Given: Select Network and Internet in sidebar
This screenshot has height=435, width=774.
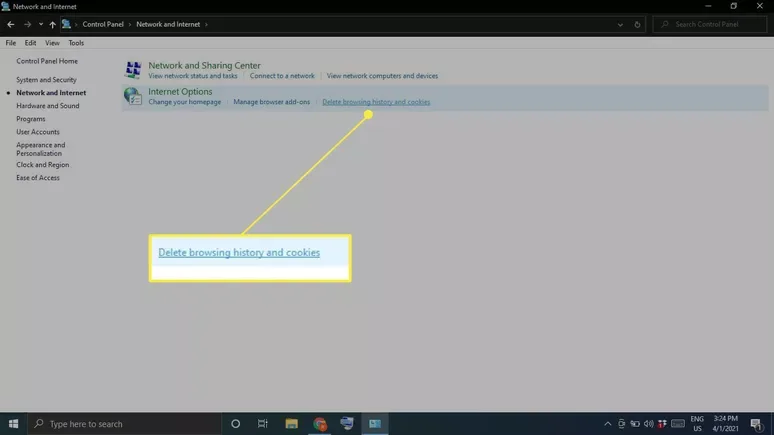Looking at the screenshot, I should point(51,93).
